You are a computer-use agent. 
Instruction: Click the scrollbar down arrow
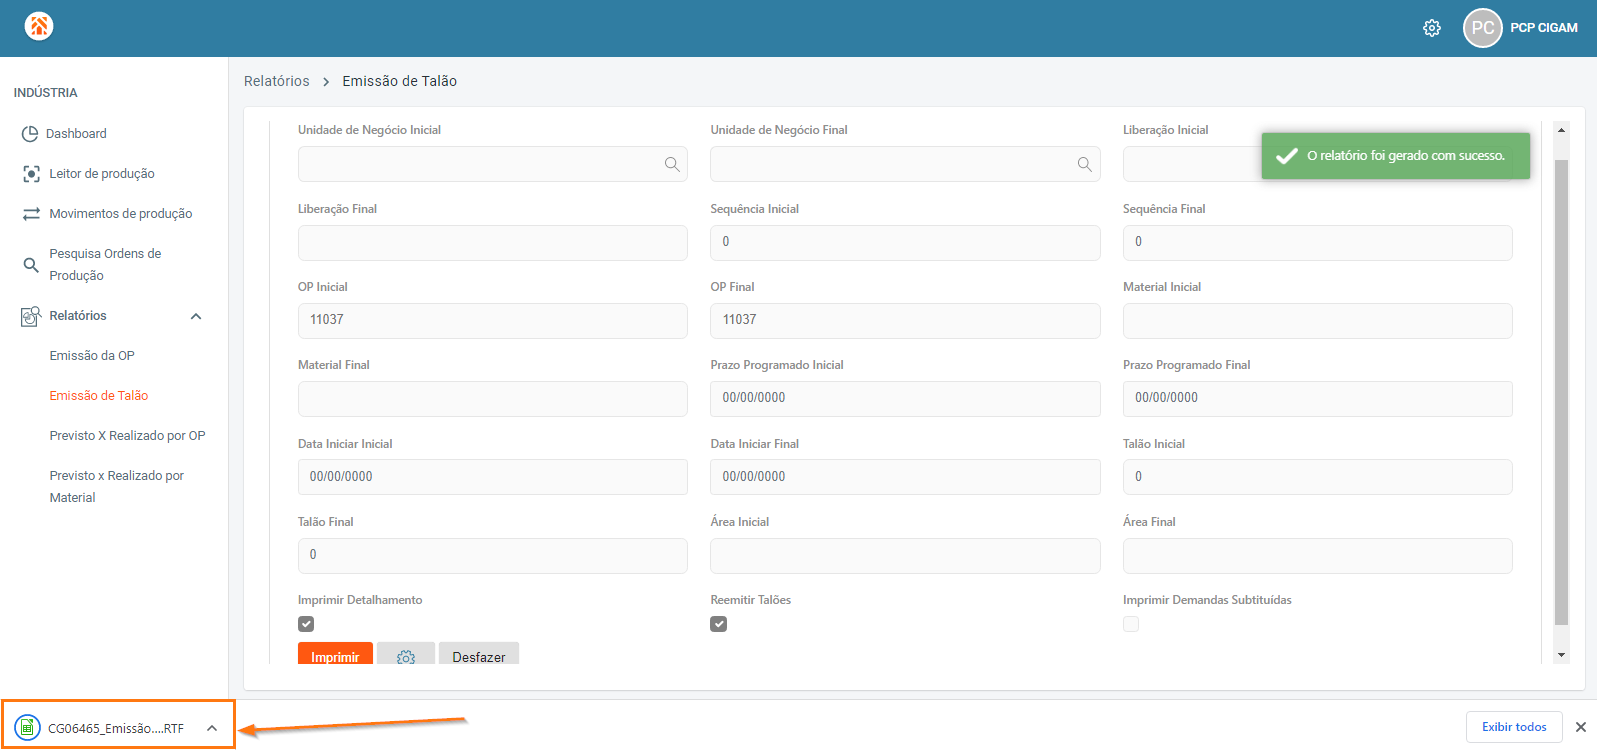click(1561, 655)
